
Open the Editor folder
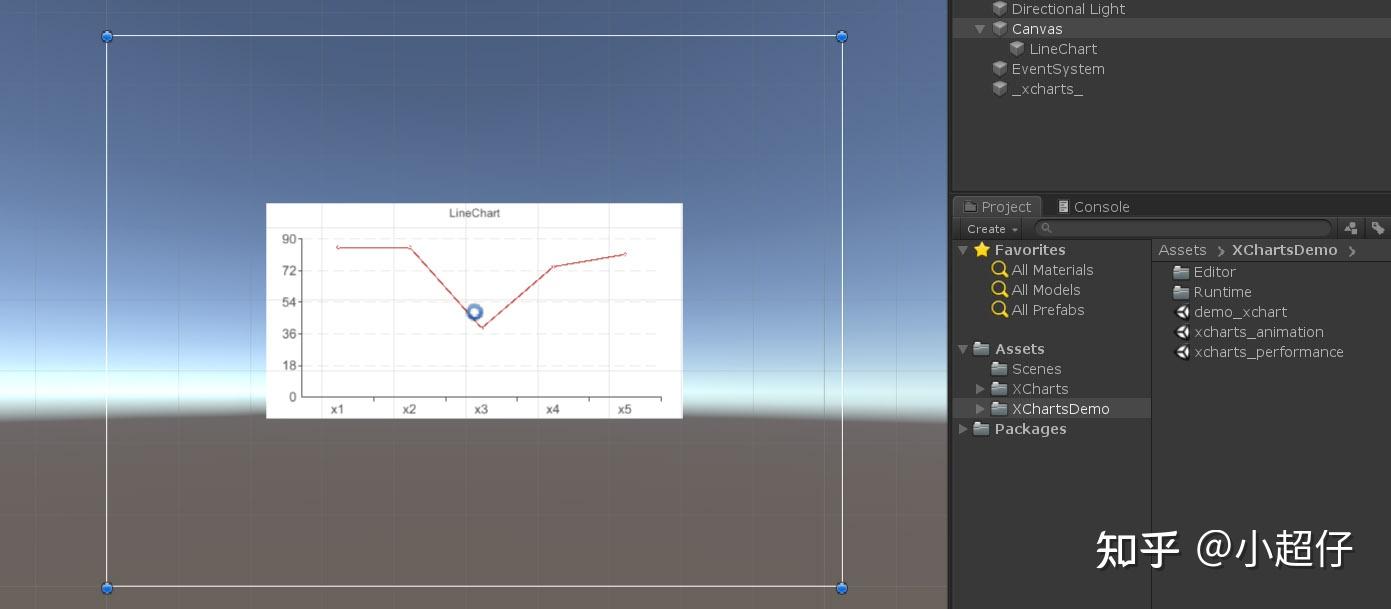(x=1215, y=271)
